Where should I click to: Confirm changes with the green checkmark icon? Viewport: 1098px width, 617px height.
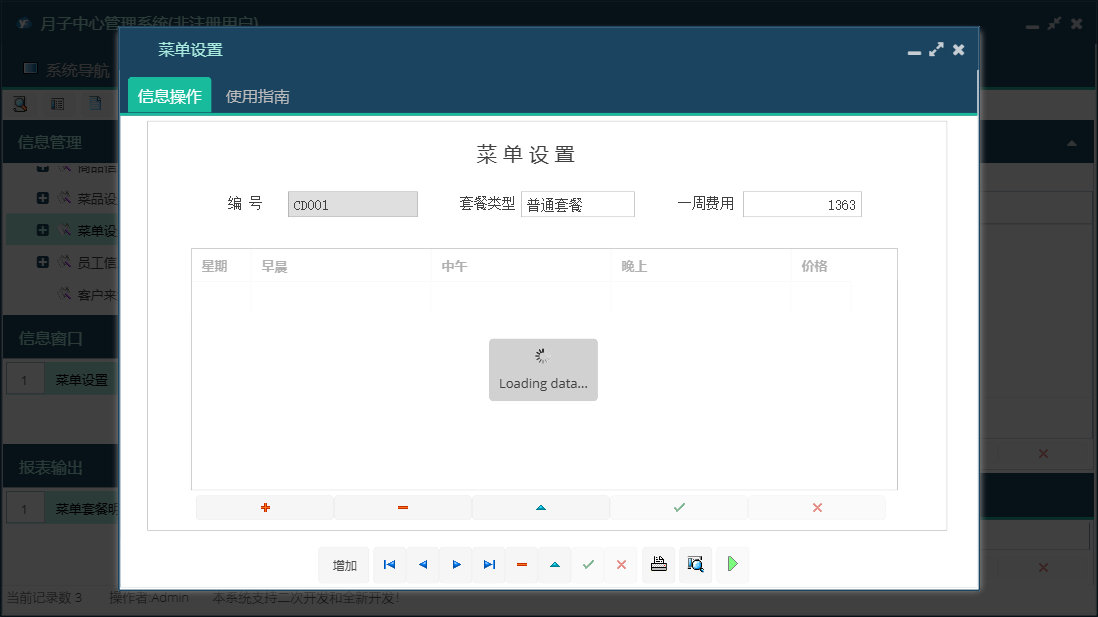588,564
